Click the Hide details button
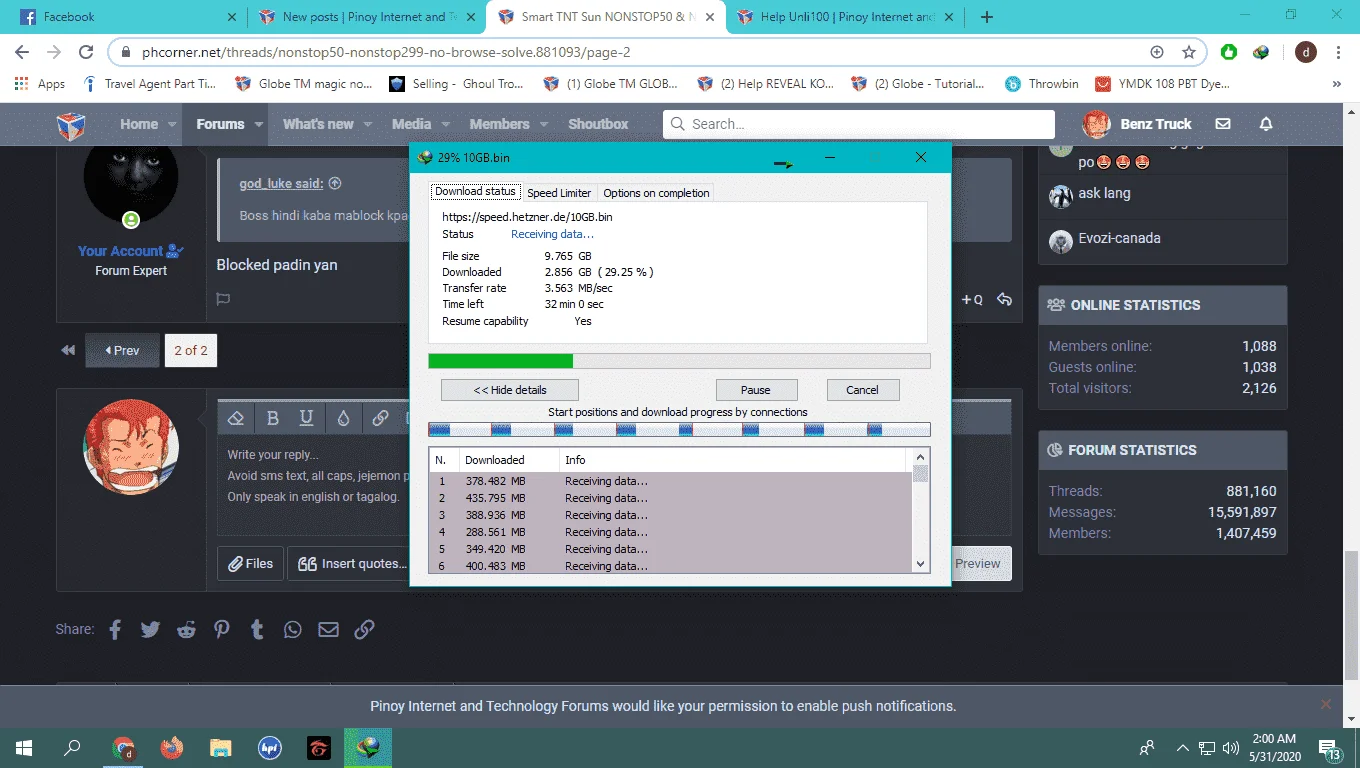 tap(510, 390)
